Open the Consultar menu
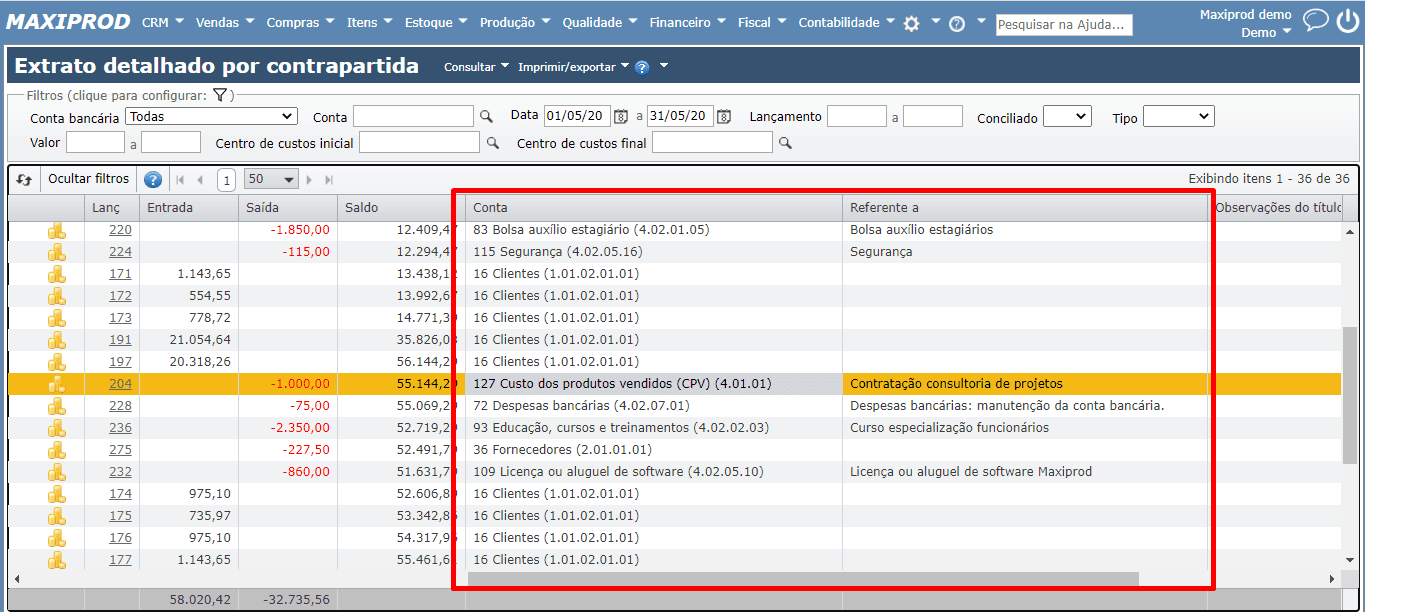This screenshot has height=616, width=1426. point(476,67)
